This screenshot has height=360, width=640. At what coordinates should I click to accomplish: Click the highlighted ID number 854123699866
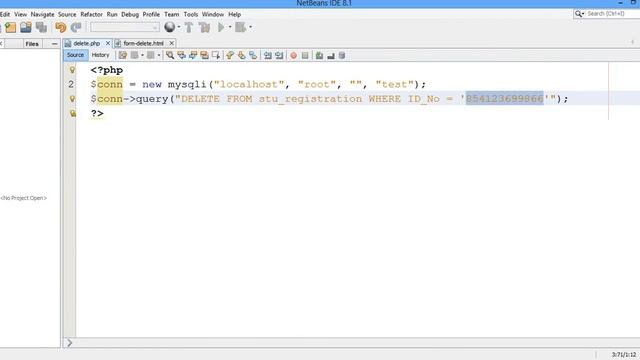(504, 98)
